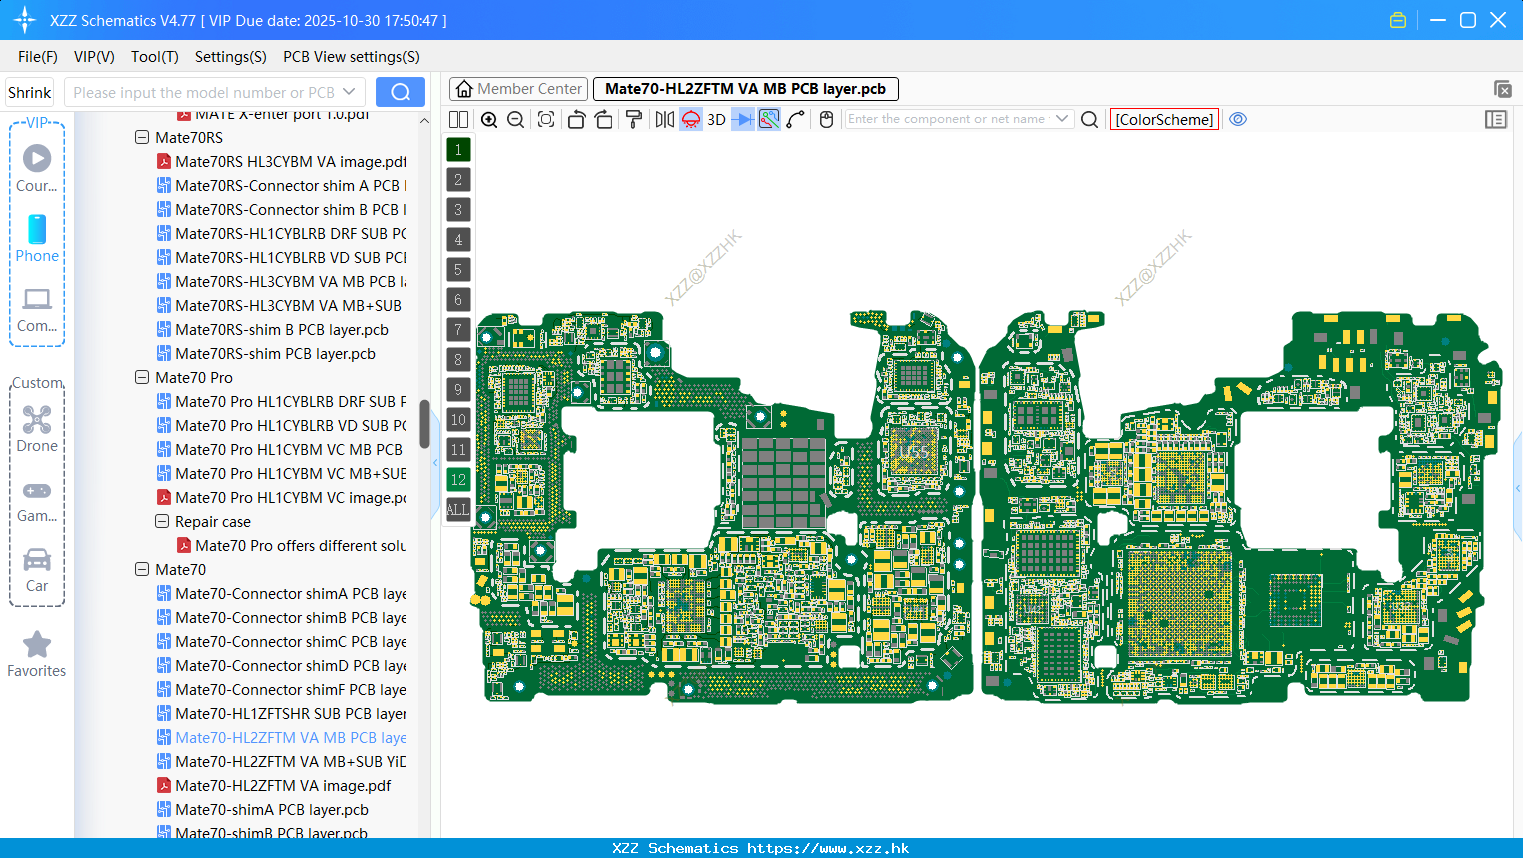Rotate the board clockwise

pos(603,119)
